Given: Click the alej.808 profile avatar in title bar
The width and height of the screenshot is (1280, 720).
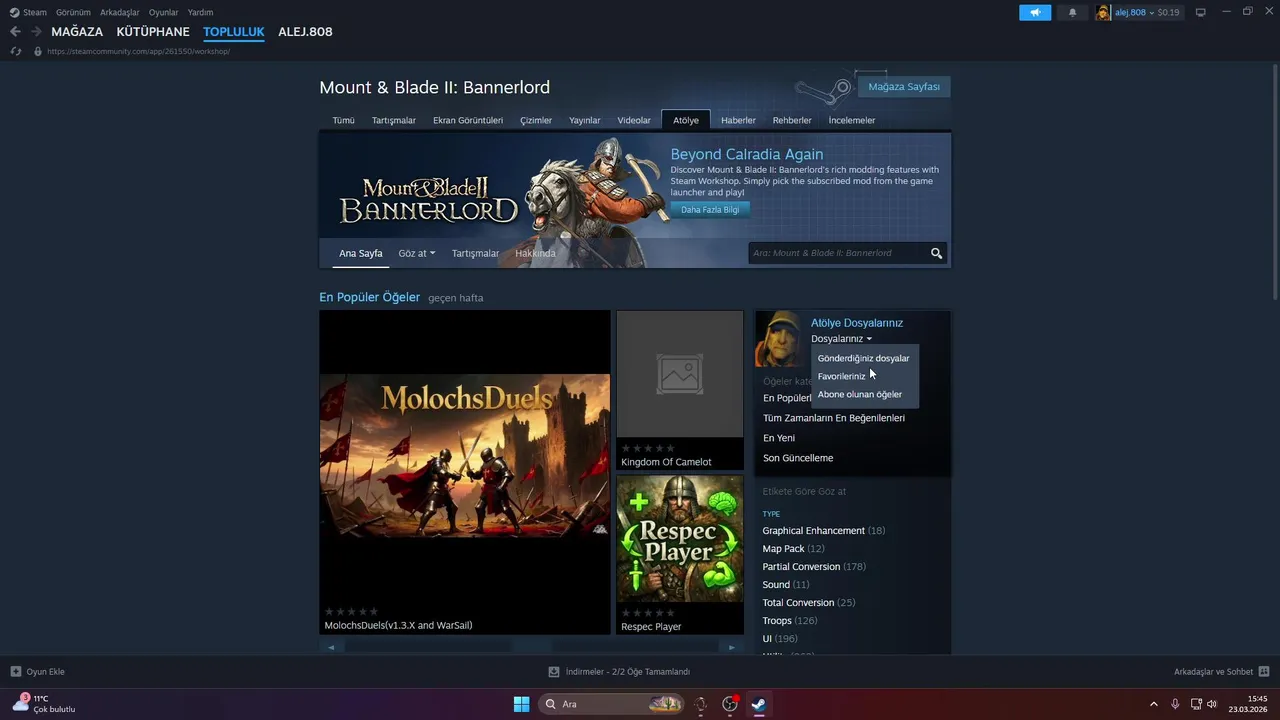Looking at the screenshot, I should 1104,12.
